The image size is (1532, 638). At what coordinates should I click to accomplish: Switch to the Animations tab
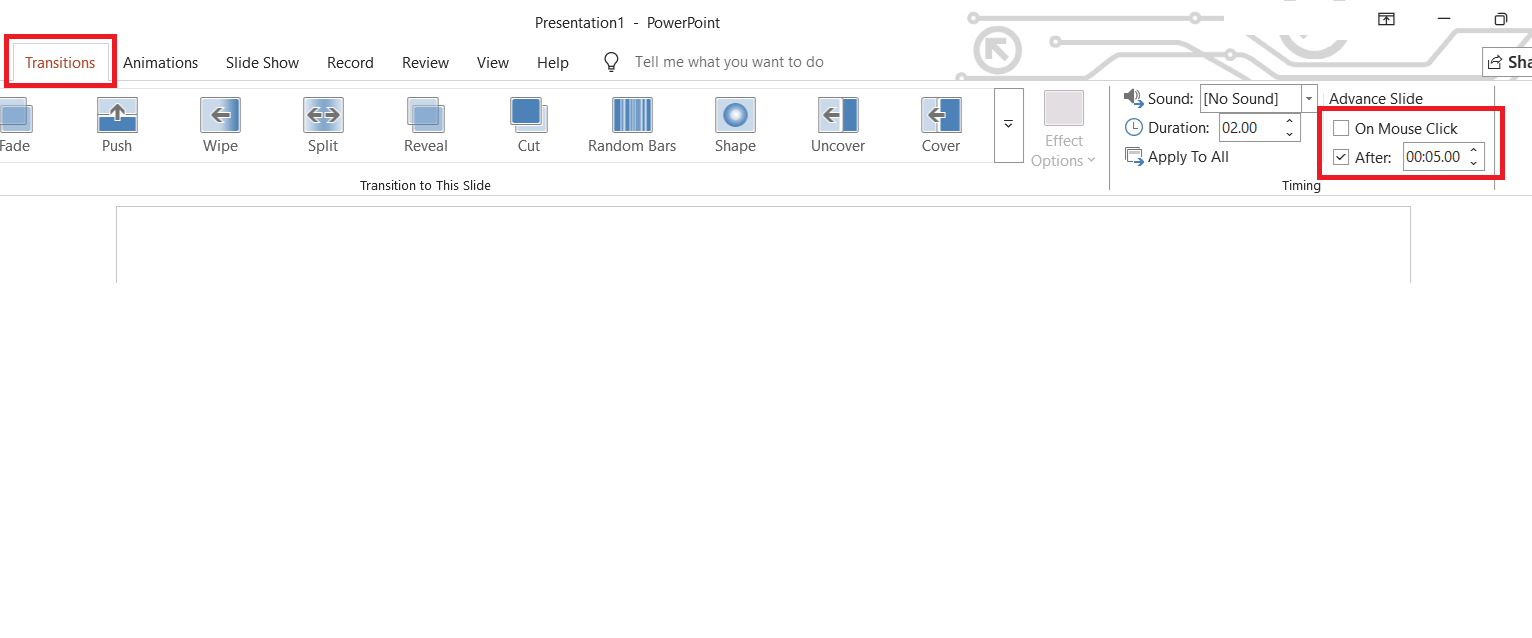pyautogui.click(x=161, y=62)
